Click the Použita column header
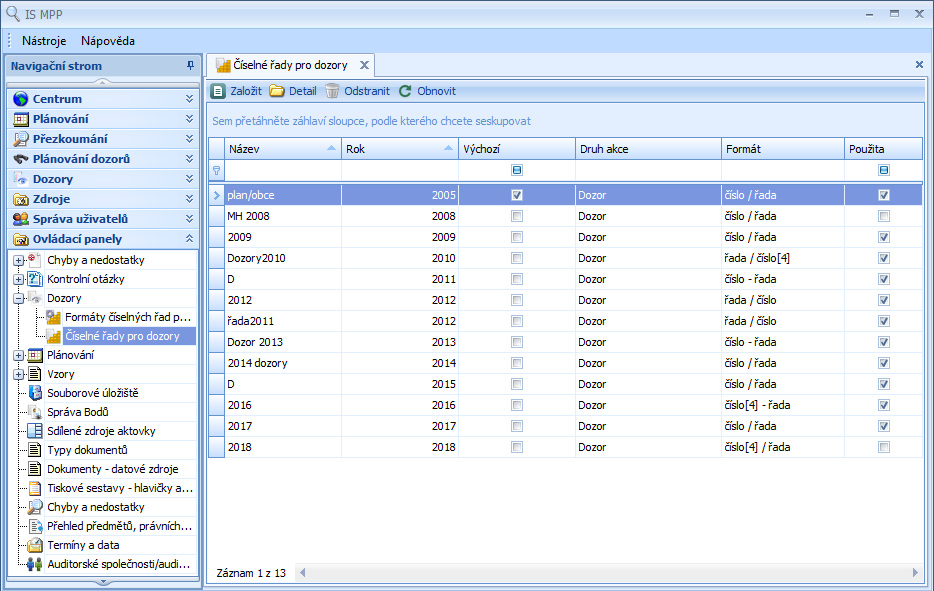 pos(883,149)
